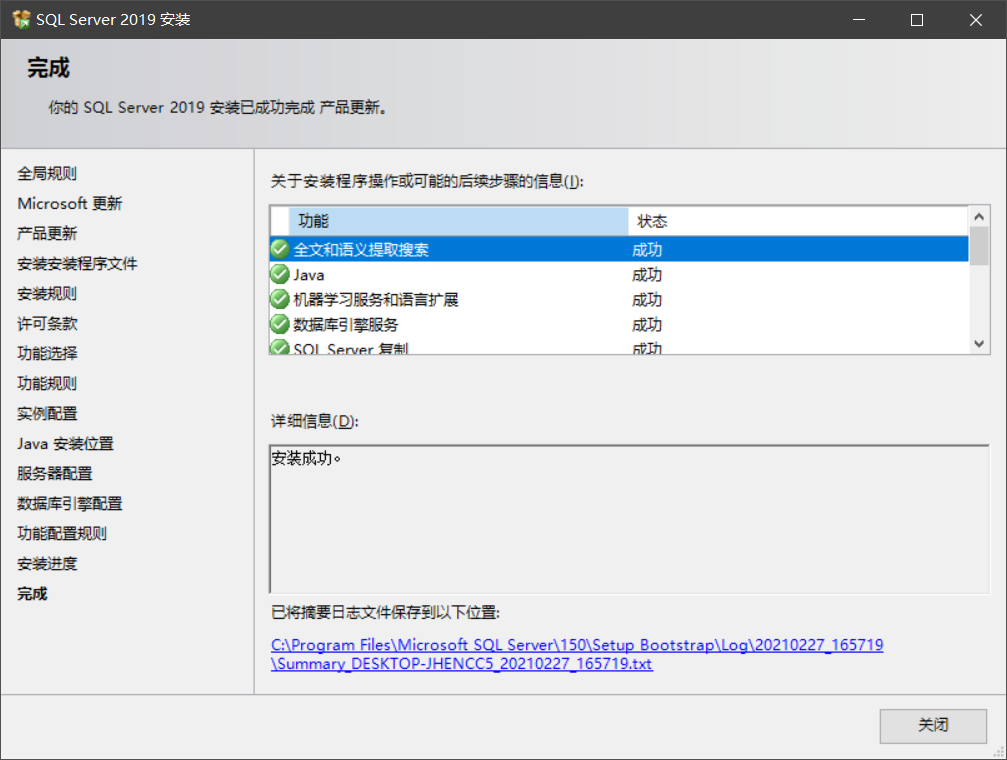Click the 状态 column header
The image size is (1007, 760).
(x=798, y=221)
